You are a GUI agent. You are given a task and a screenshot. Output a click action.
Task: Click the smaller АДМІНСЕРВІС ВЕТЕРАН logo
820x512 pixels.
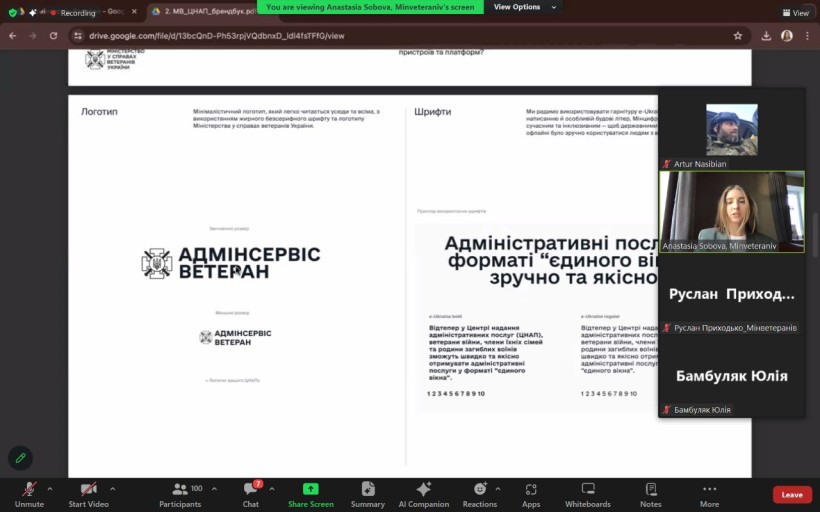coord(235,337)
